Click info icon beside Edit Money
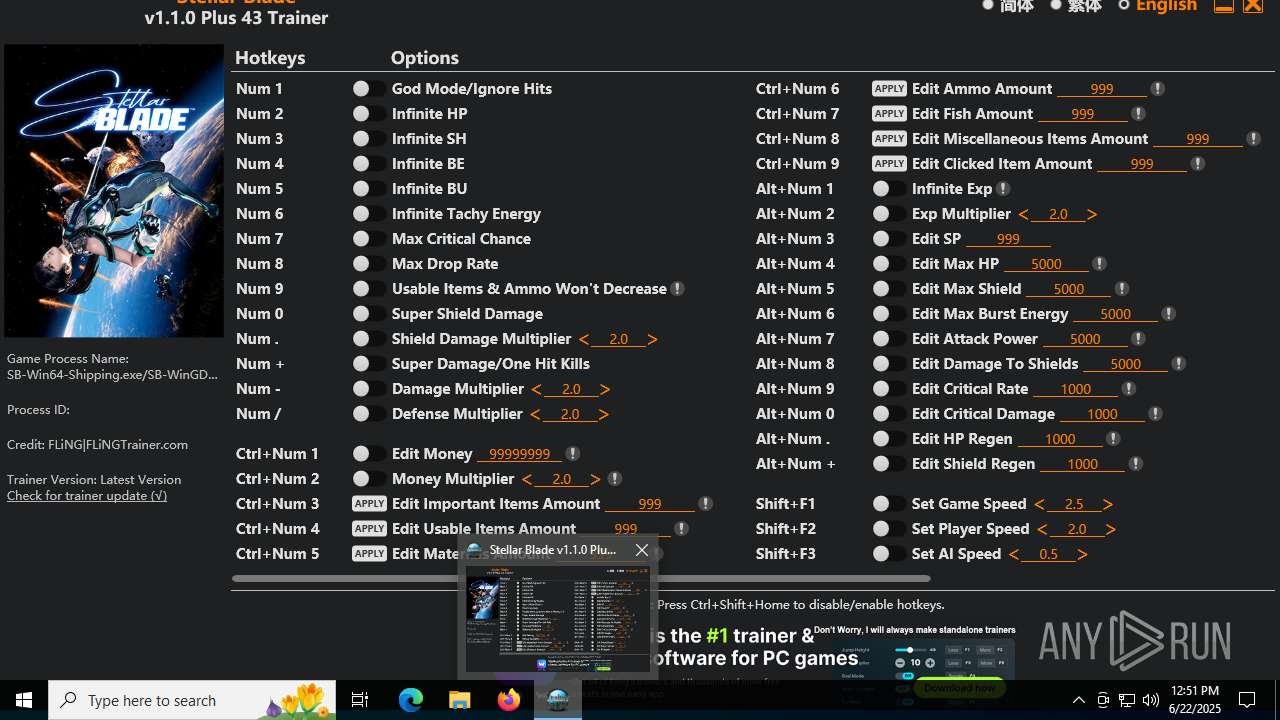 pos(572,454)
